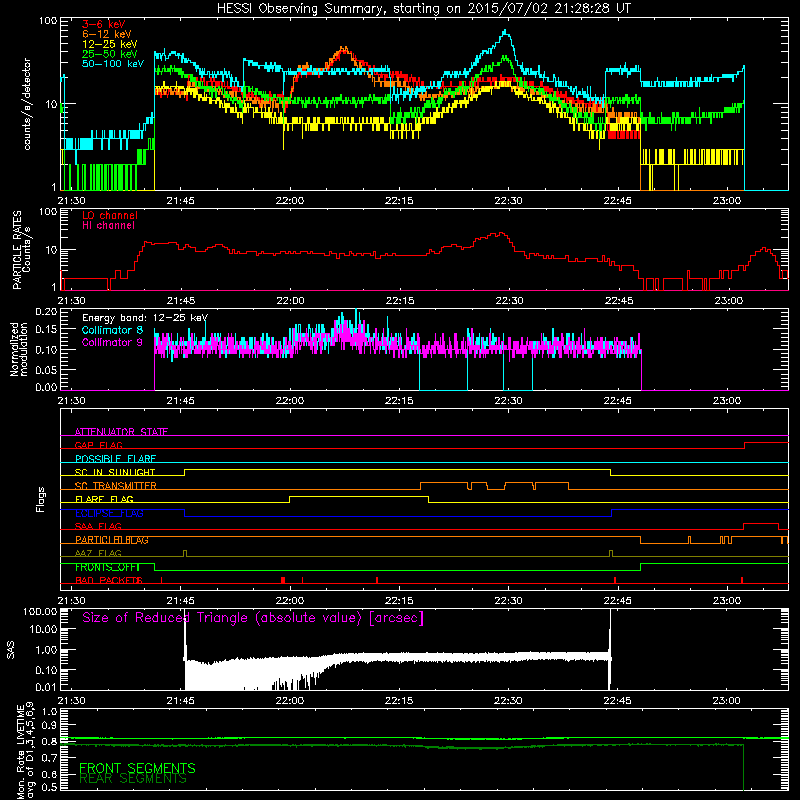Select the POSSIBLE_FLARE flag label
The image size is (800, 800).
pos(115,459)
